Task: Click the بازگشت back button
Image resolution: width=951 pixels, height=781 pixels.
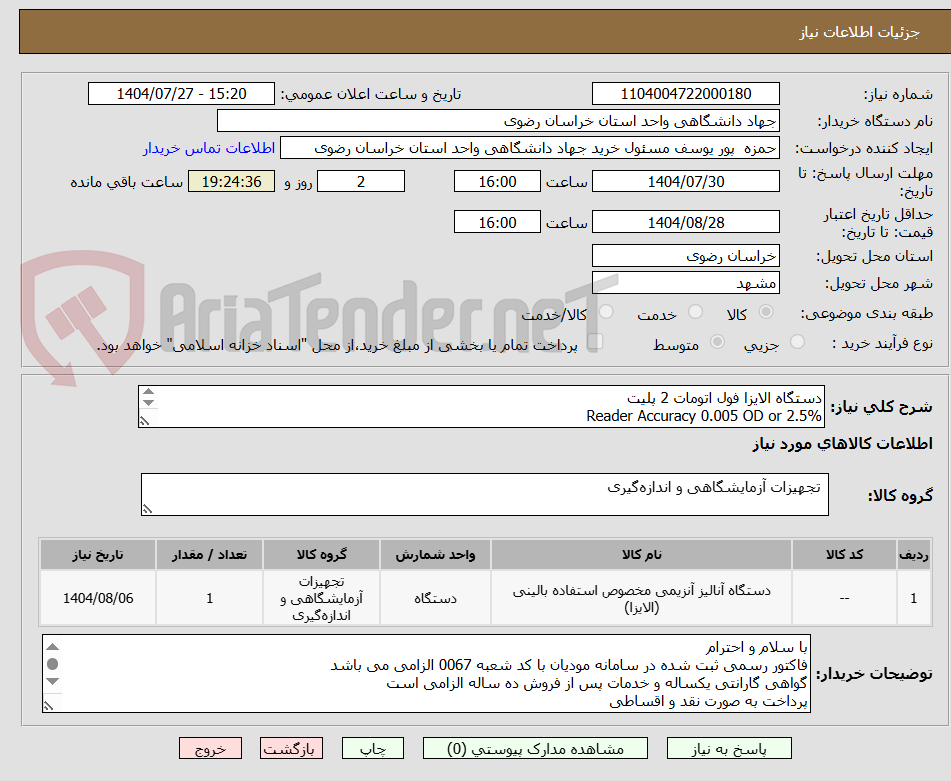Action: click(291, 748)
